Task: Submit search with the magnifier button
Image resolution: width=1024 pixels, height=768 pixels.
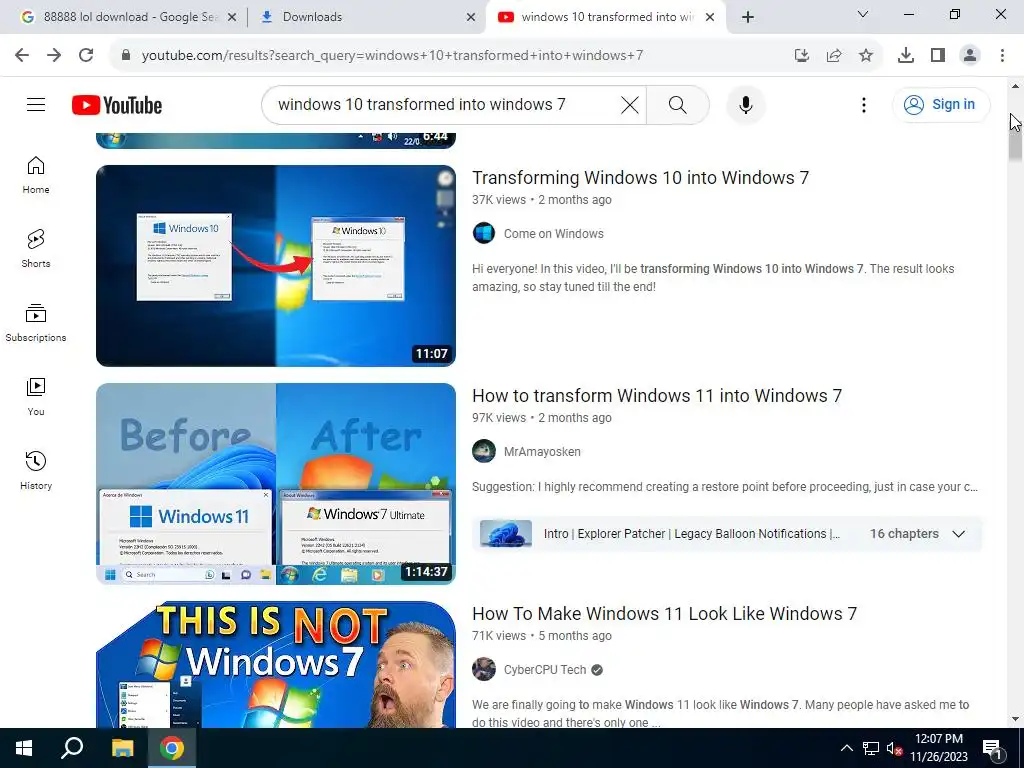Action: [x=678, y=104]
